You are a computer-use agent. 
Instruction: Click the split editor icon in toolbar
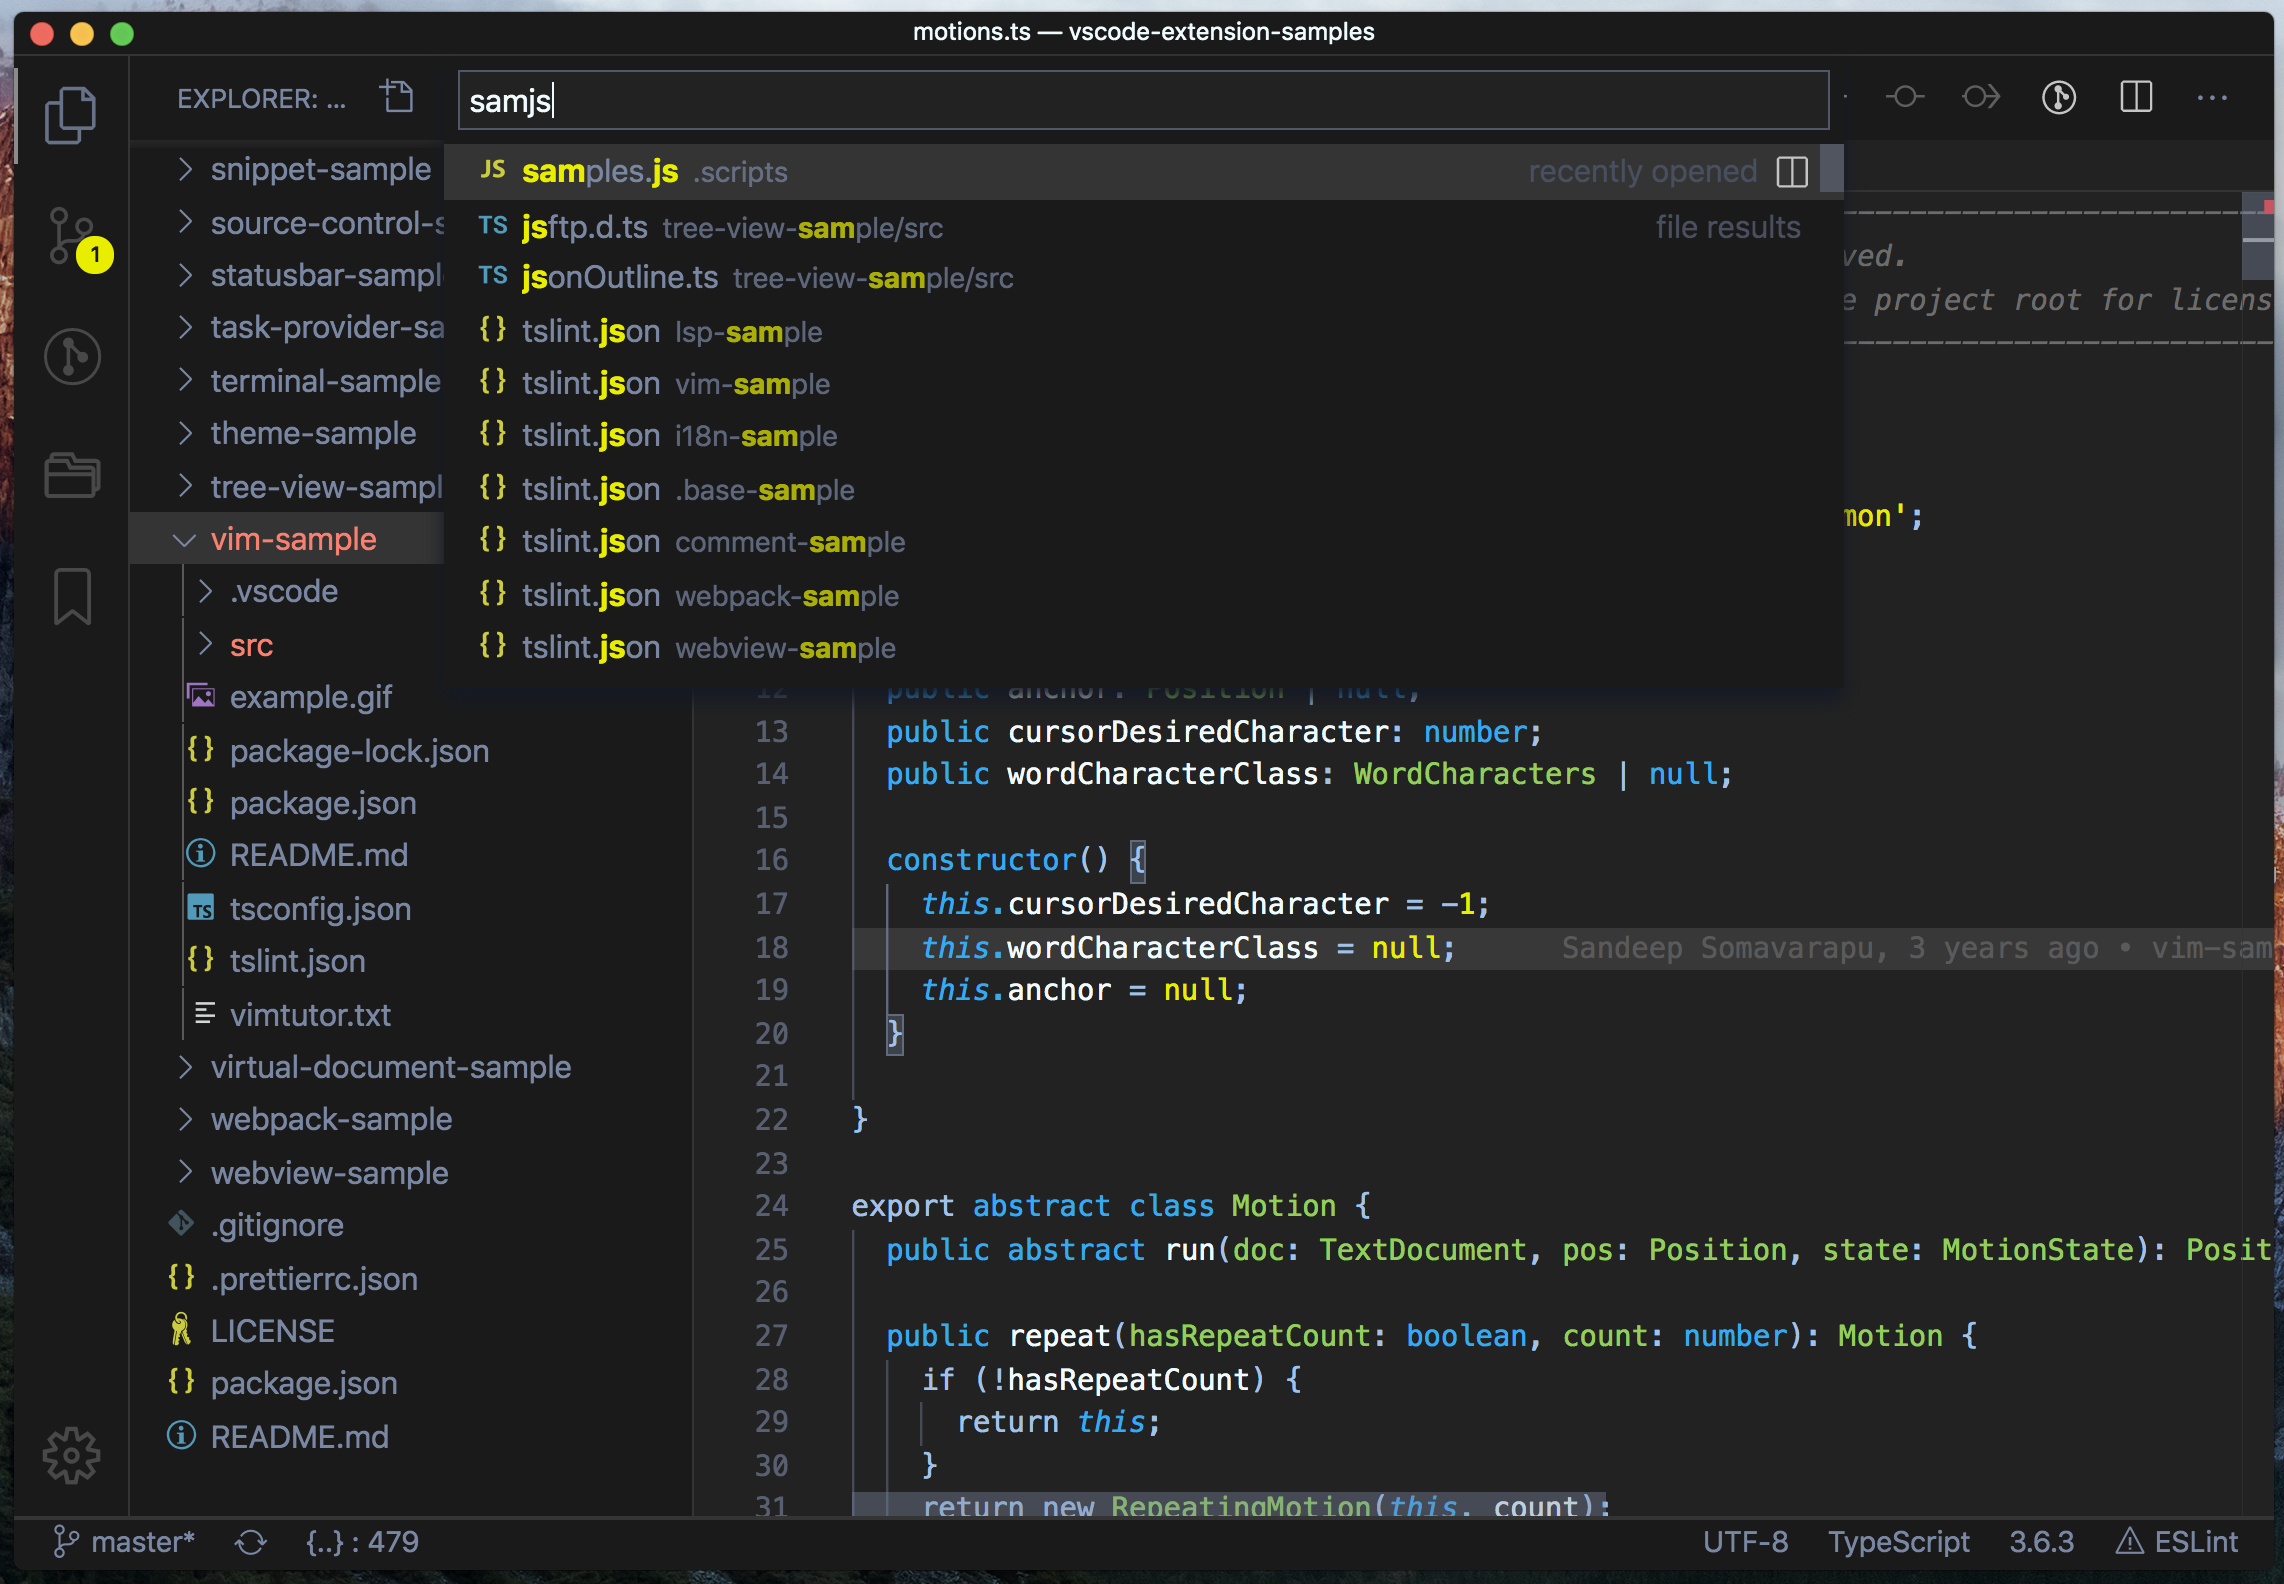pos(2135,98)
